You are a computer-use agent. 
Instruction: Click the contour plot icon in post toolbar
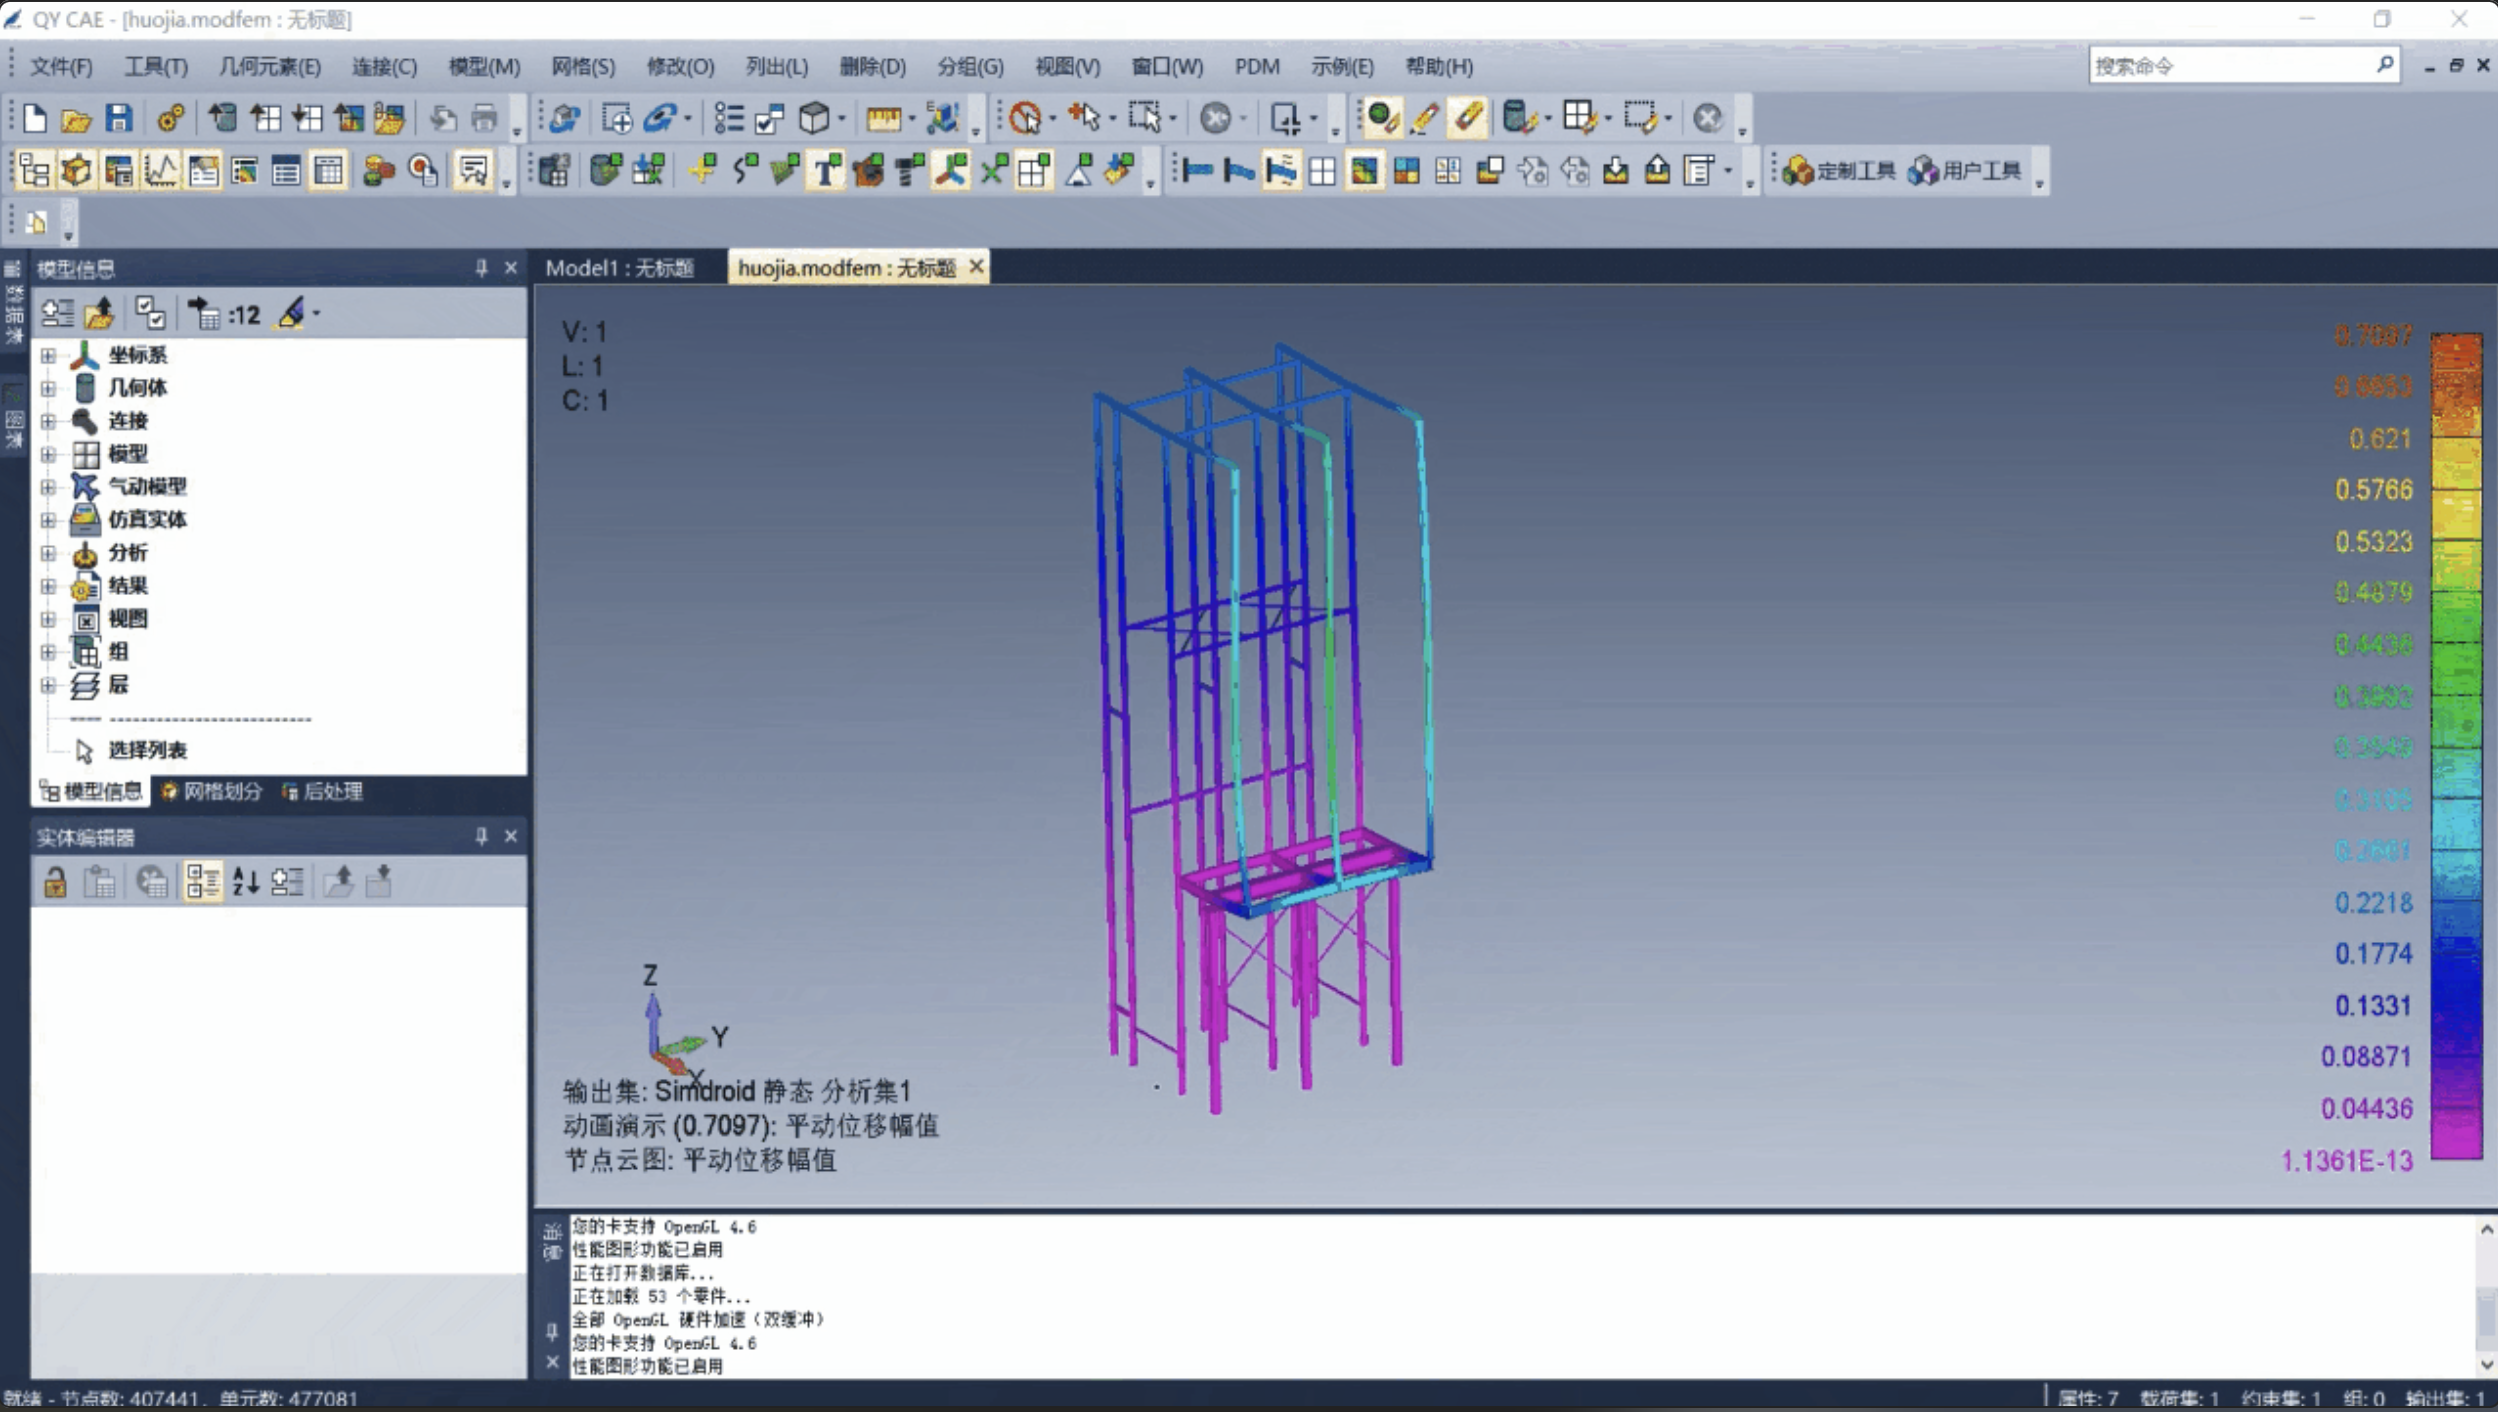click(x=1364, y=170)
